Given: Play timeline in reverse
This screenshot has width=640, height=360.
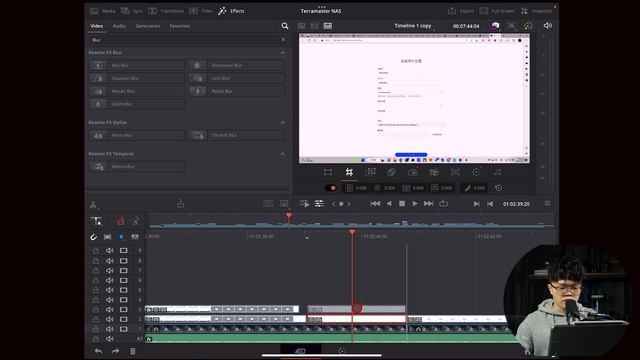Looking at the screenshot, I should tap(389, 204).
